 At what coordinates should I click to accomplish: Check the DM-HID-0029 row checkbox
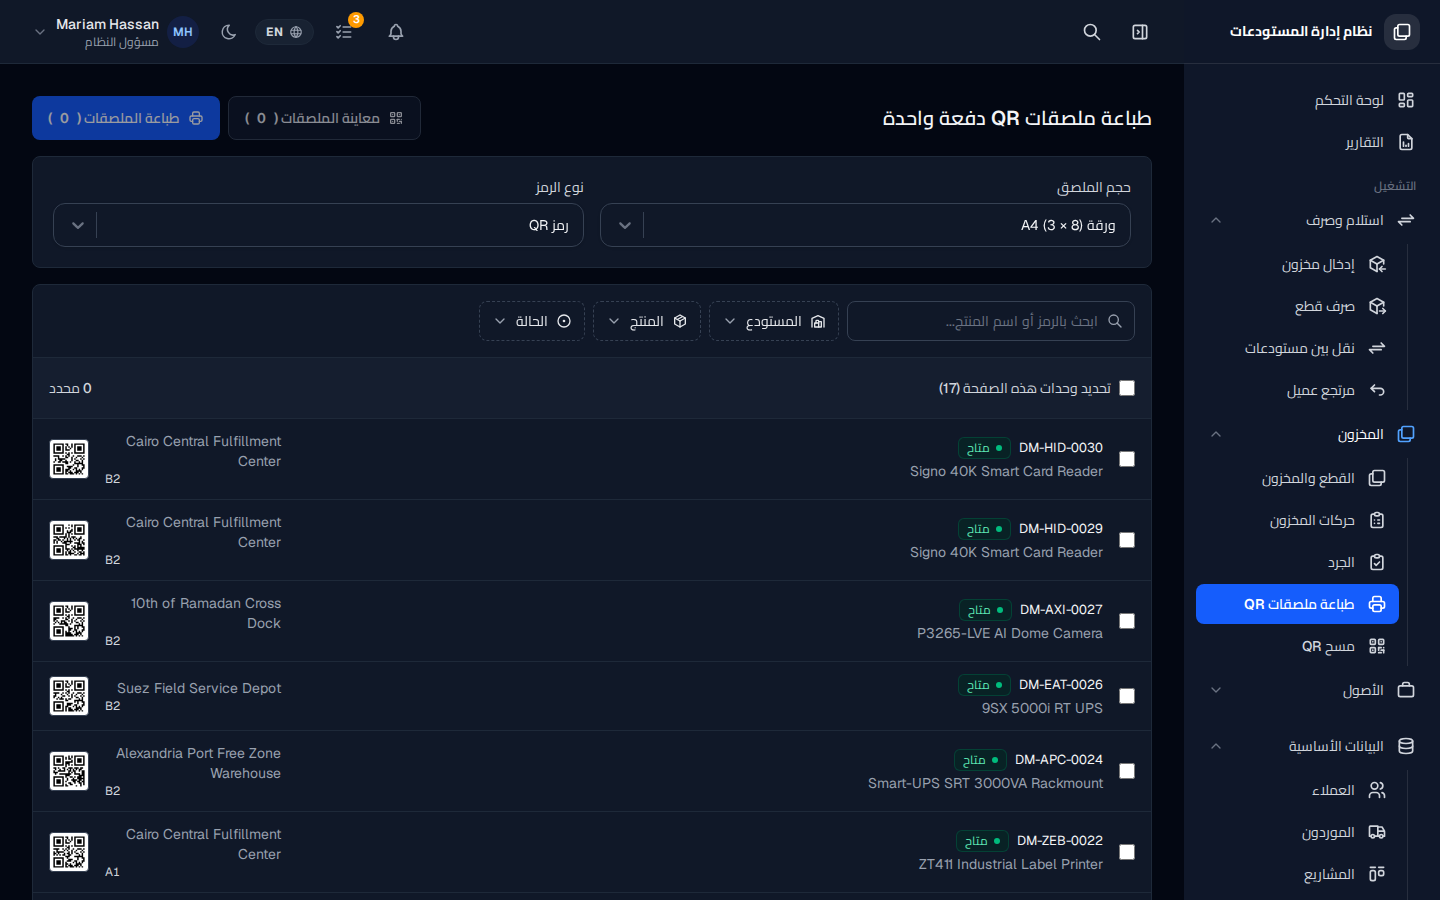click(1127, 540)
